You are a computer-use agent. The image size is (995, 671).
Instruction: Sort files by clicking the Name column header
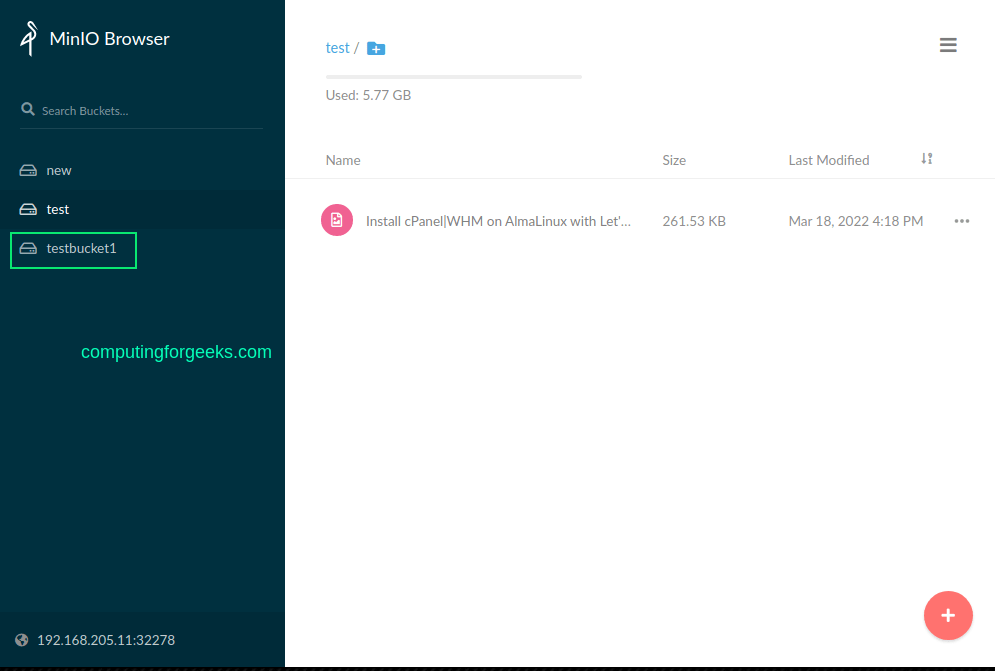343,160
